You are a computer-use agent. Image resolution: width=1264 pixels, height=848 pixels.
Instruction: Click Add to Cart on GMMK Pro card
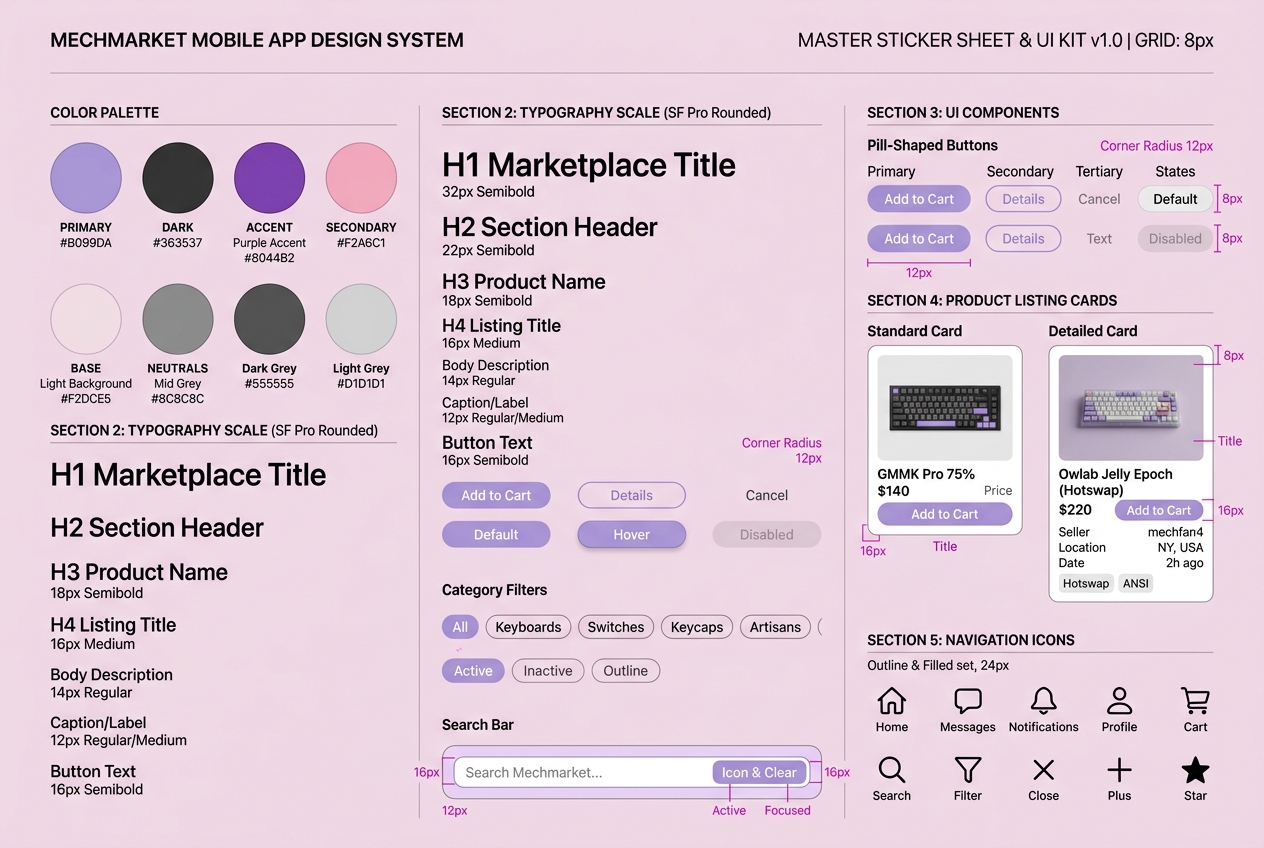click(x=945, y=514)
